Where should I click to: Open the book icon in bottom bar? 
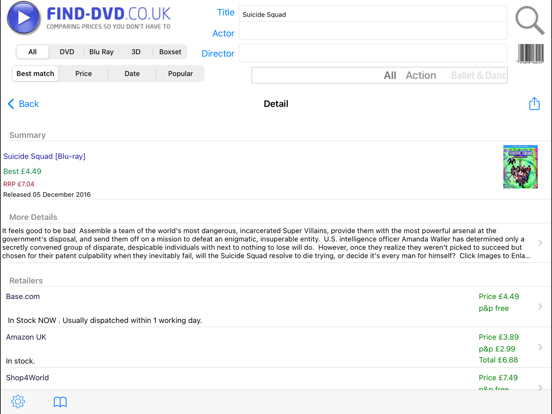click(x=60, y=402)
